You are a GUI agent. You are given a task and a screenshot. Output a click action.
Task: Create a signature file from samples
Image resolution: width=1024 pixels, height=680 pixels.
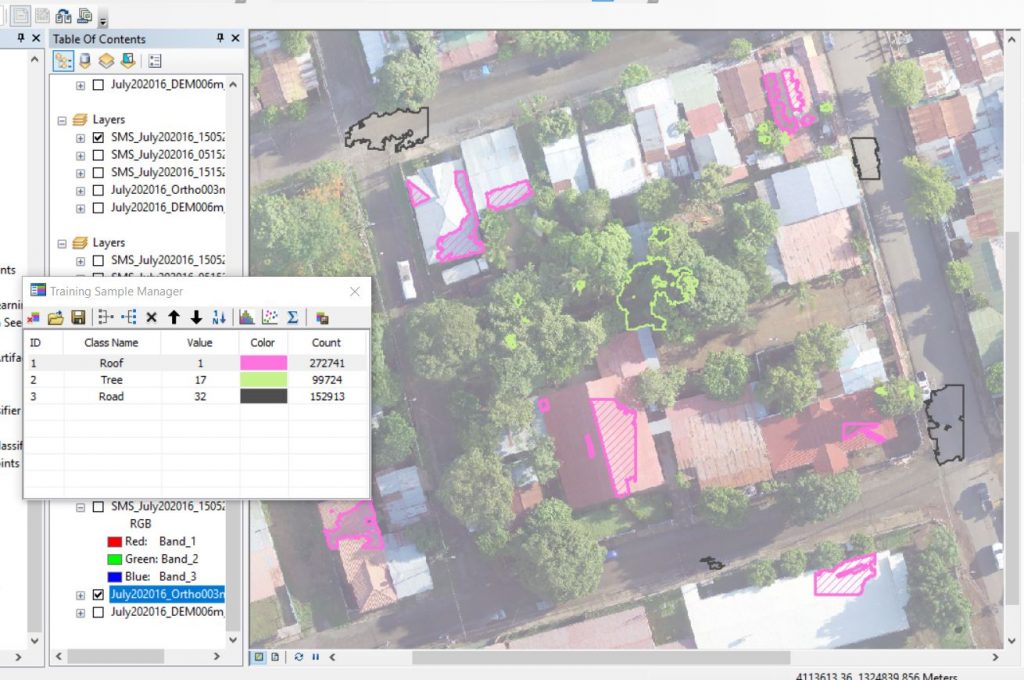tap(322, 317)
